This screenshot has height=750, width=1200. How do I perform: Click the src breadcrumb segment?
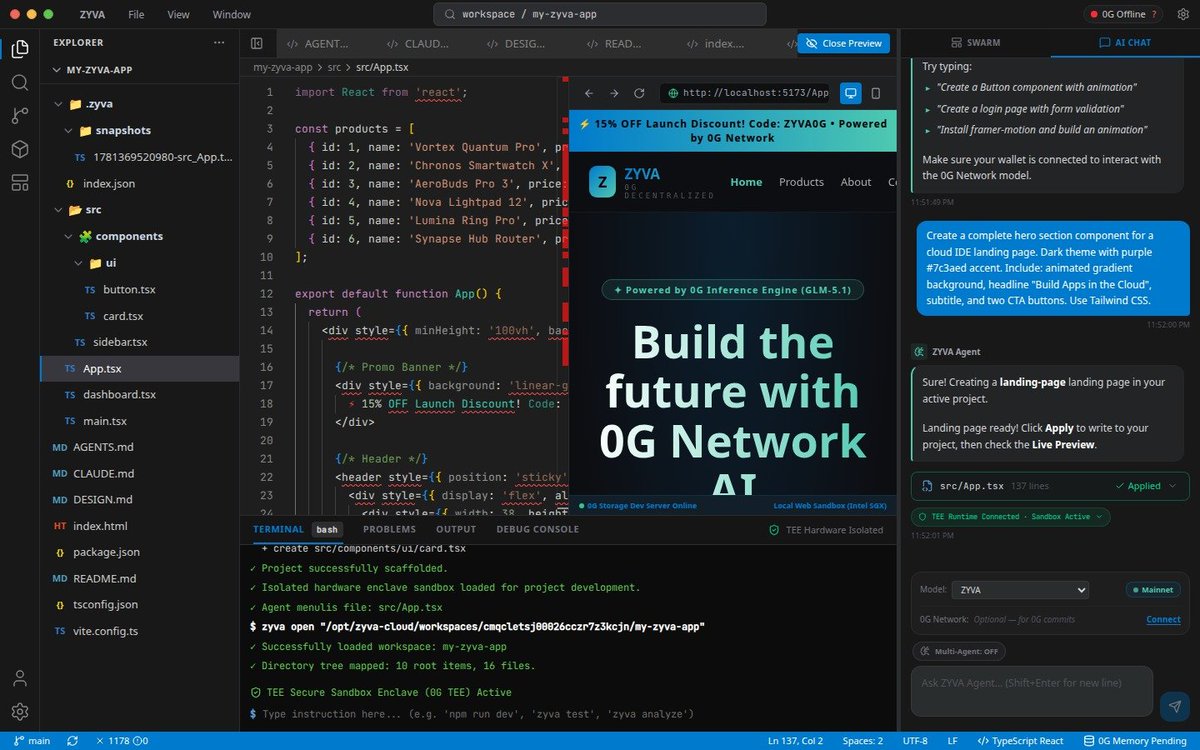point(336,67)
